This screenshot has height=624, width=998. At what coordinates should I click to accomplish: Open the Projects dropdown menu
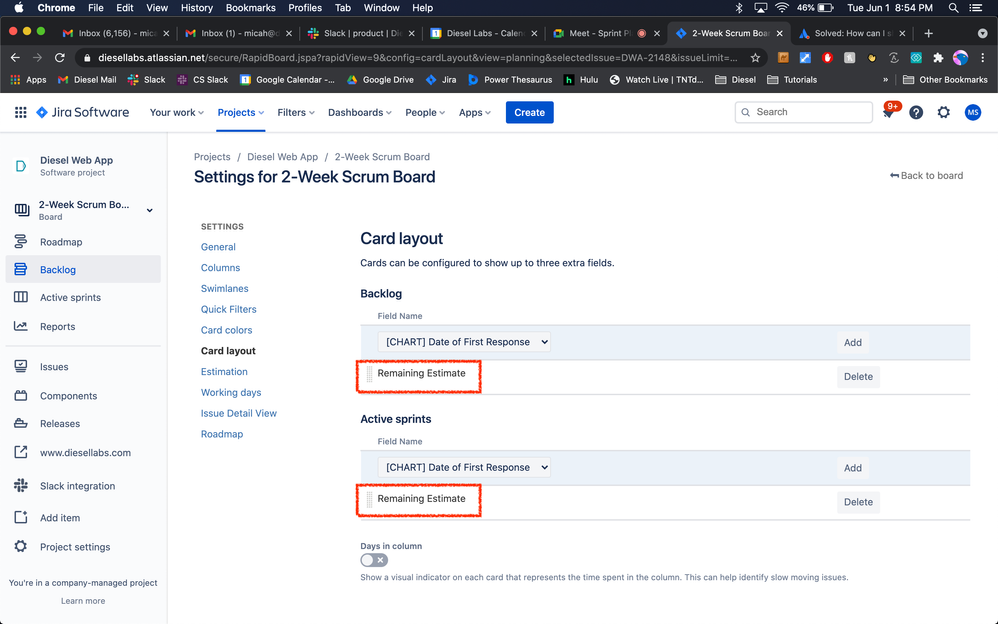241,113
